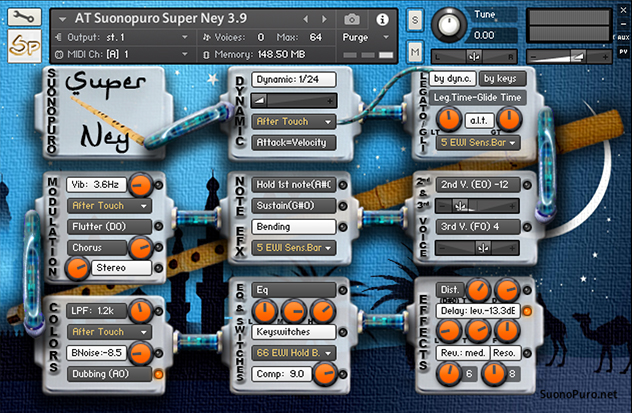Adjust the 2nd Voice pan slider
Screen dimensions: 632x413
click(478, 206)
